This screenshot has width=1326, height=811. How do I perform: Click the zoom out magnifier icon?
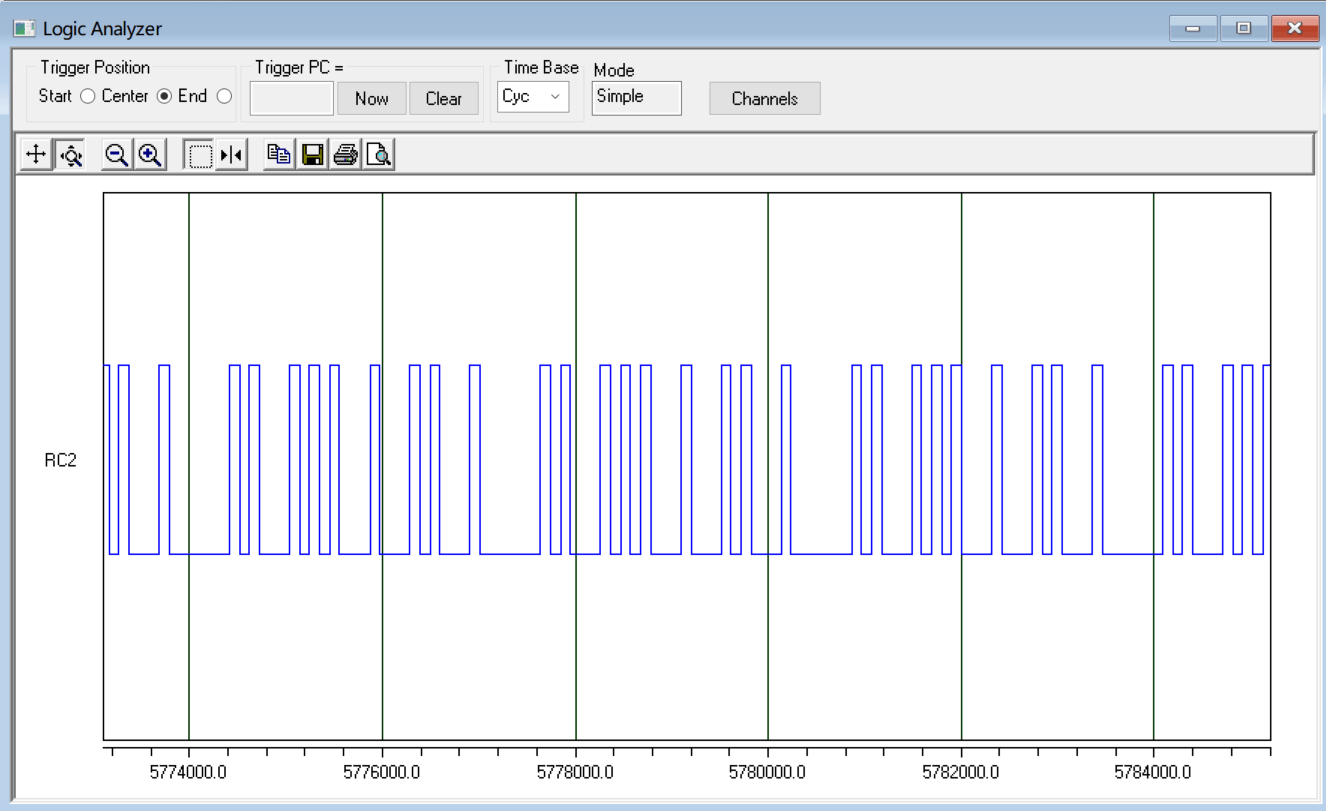point(117,155)
